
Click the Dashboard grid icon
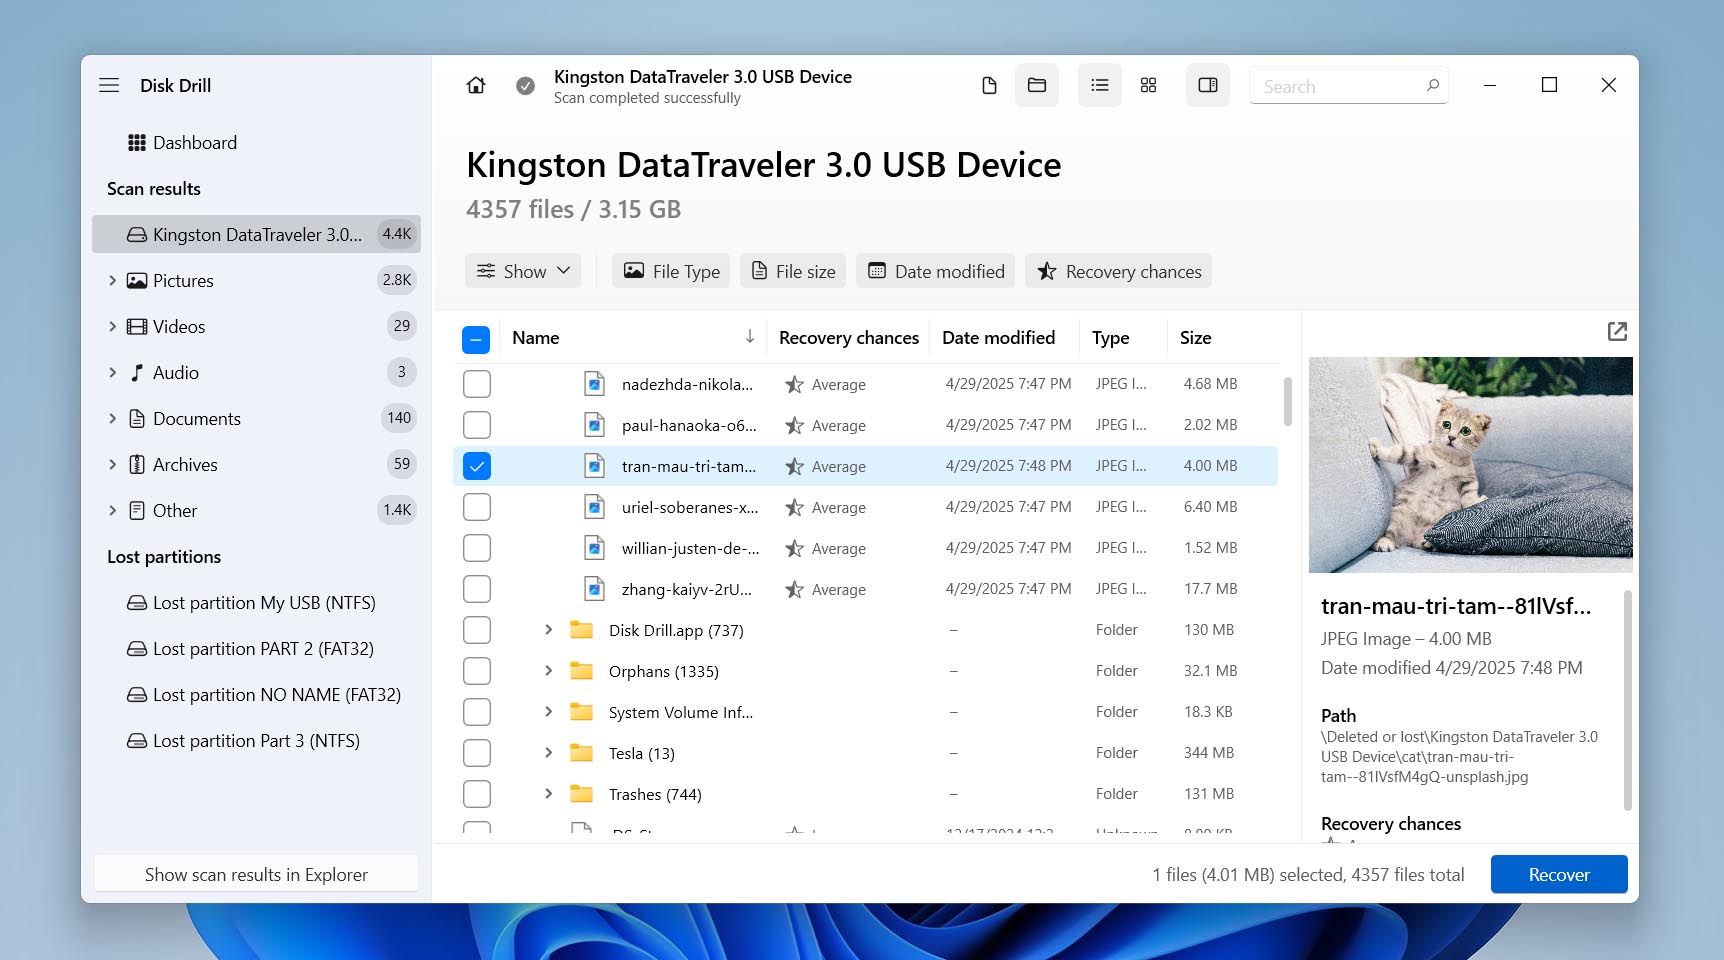137,143
